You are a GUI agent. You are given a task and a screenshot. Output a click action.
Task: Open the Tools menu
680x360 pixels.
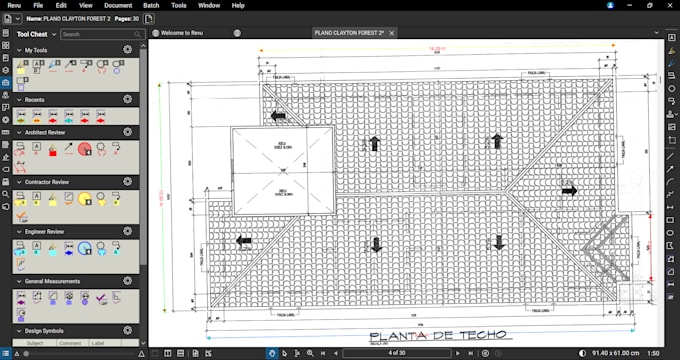point(179,6)
